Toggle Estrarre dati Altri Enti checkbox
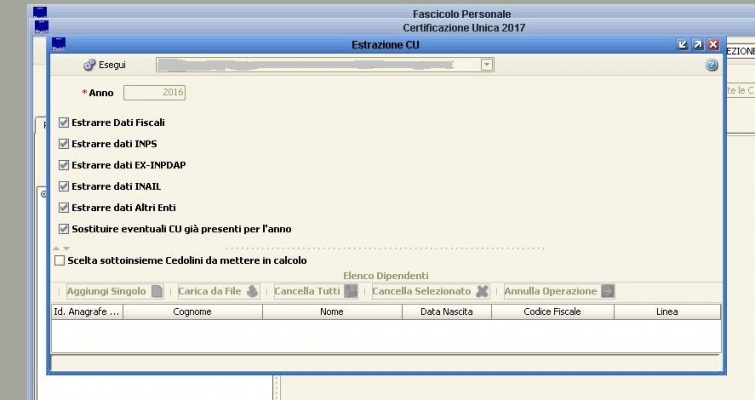This screenshot has height=400, width=755. coord(64,207)
